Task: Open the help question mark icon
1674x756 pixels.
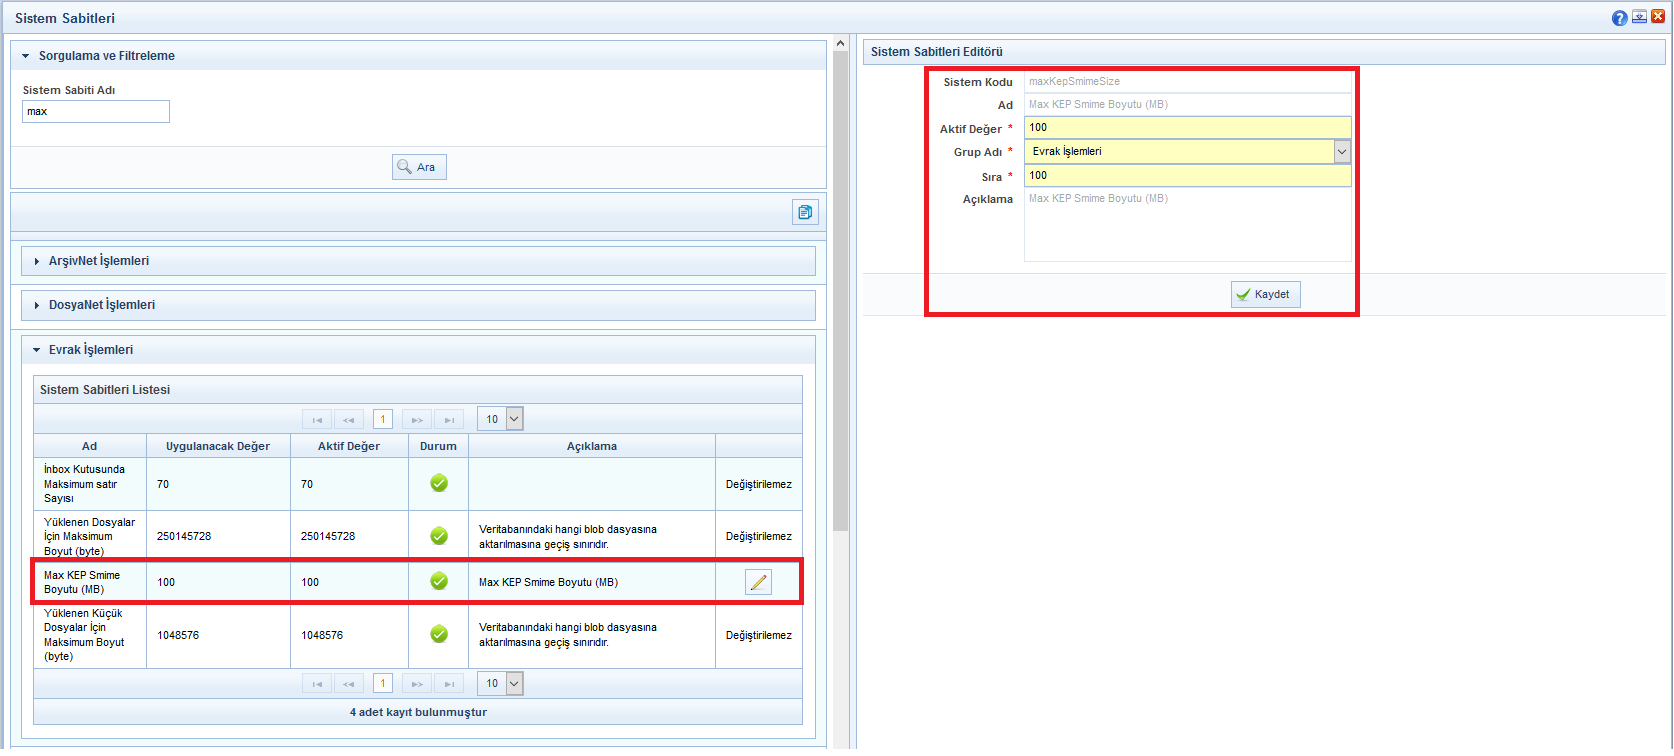Action: (x=1619, y=18)
